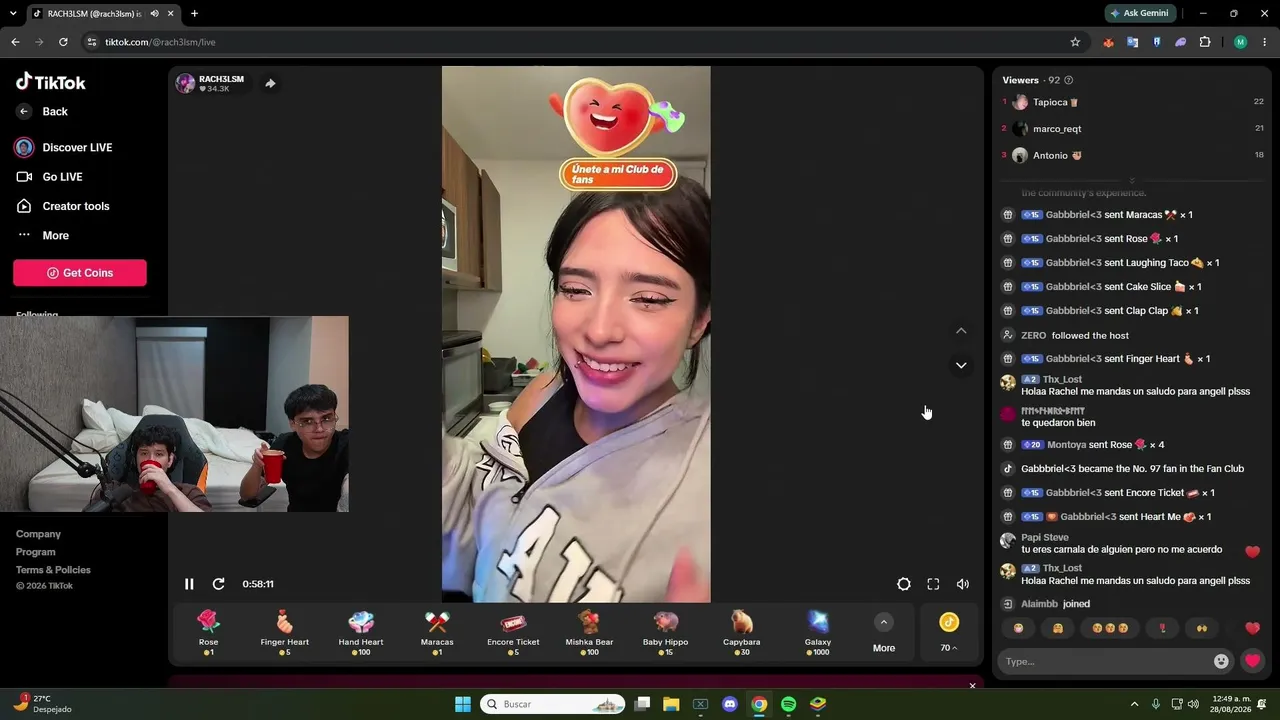The width and height of the screenshot is (1280, 720).
Task: Send a Rose gift
Action: [x=208, y=633]
